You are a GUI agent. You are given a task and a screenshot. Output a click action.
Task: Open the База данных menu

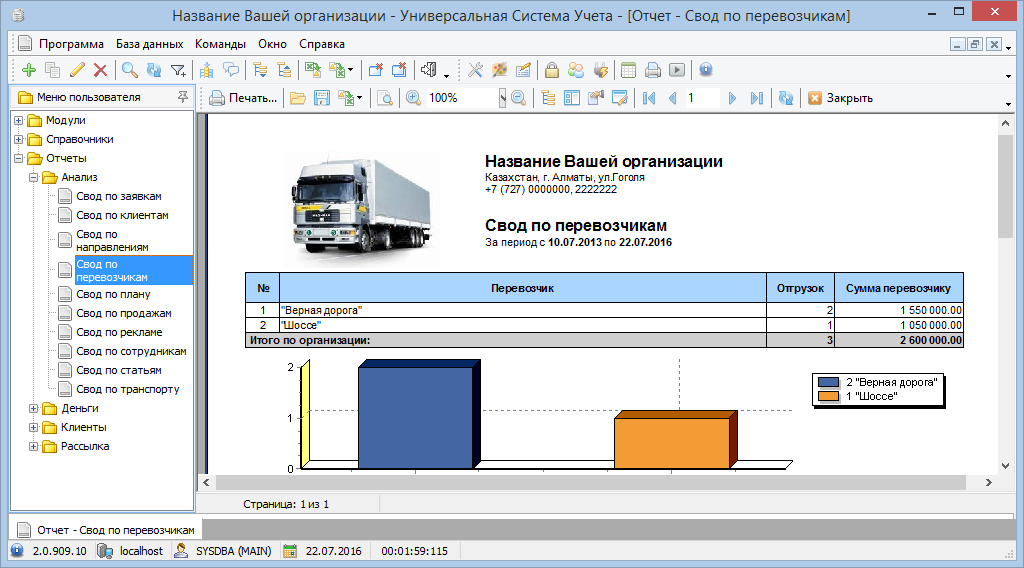pos(149,44)
